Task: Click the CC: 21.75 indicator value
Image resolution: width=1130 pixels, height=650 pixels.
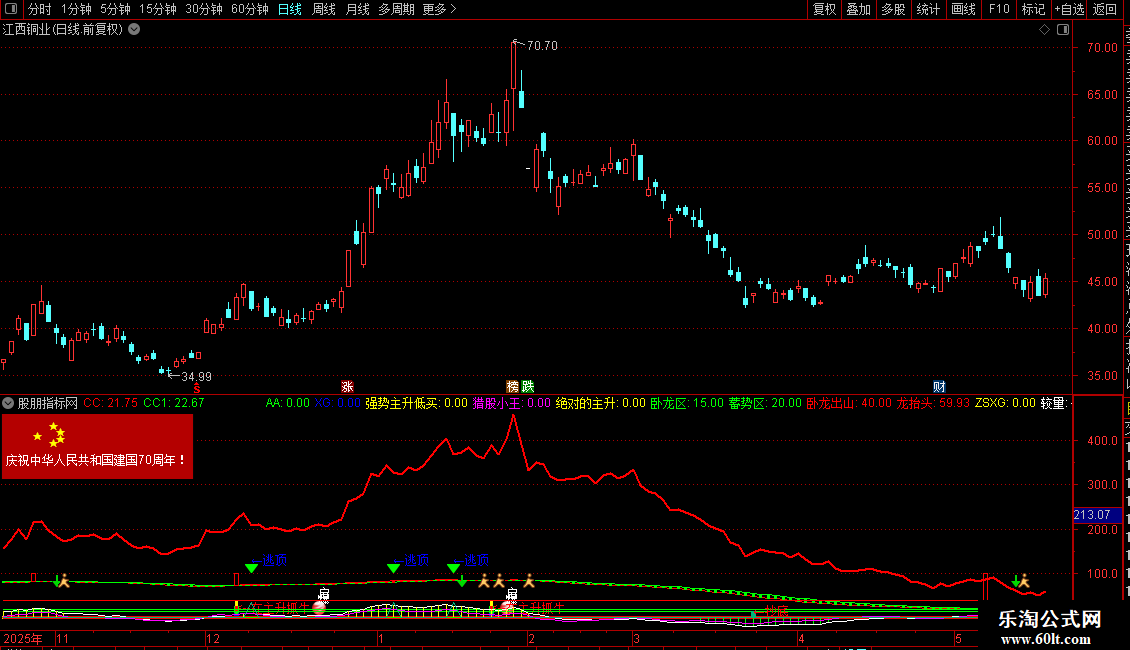Action: click(110, 403)
